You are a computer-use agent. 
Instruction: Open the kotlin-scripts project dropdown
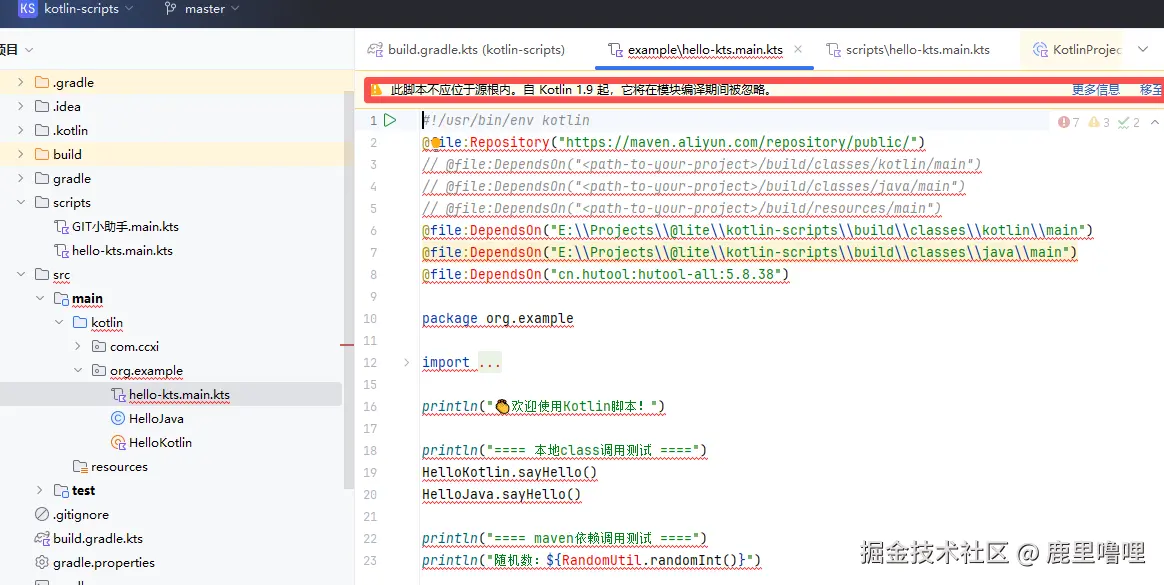tap(88, 9)
